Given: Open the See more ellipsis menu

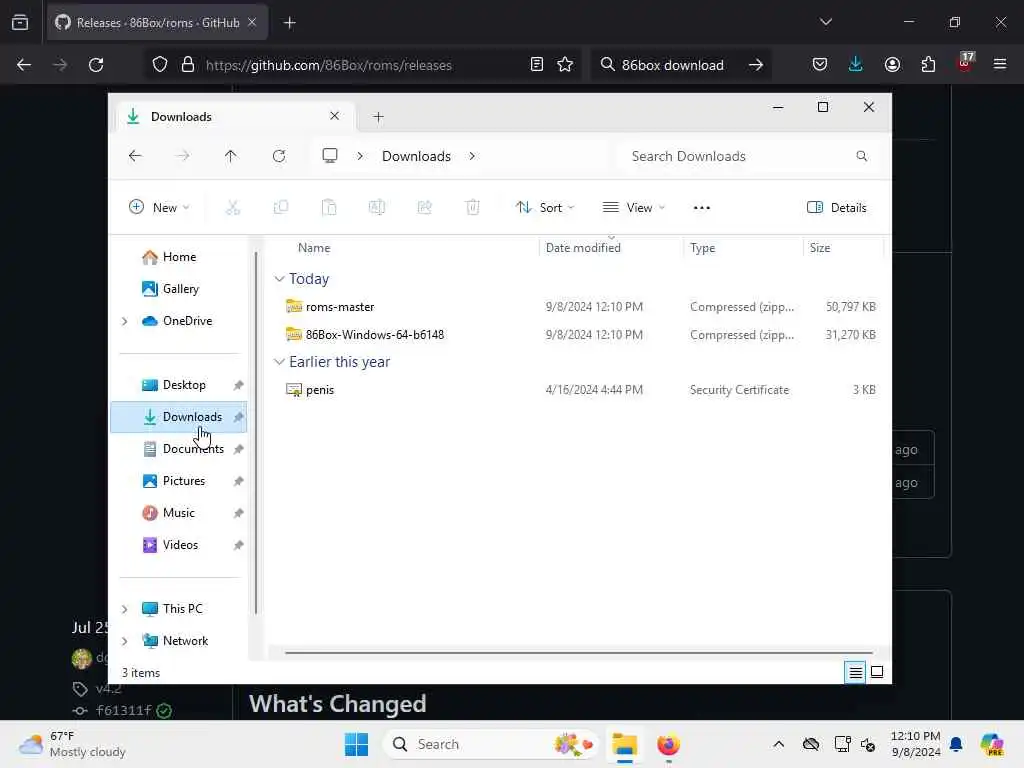Looking at the screenshot, I should point(701,208).
